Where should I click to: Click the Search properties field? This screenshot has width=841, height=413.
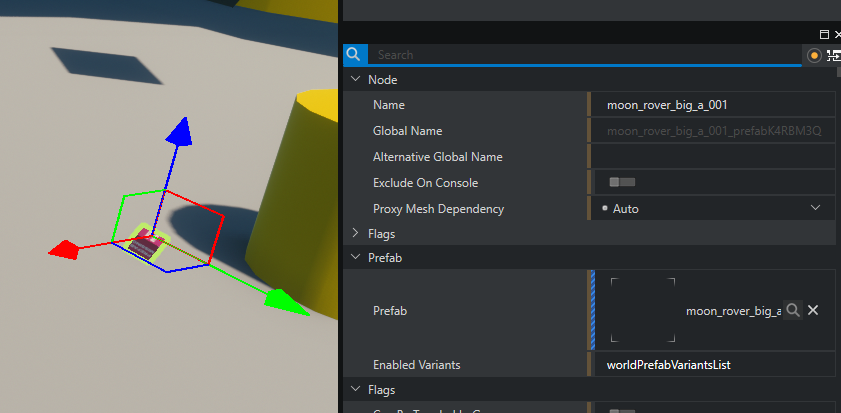click(585, 55)
